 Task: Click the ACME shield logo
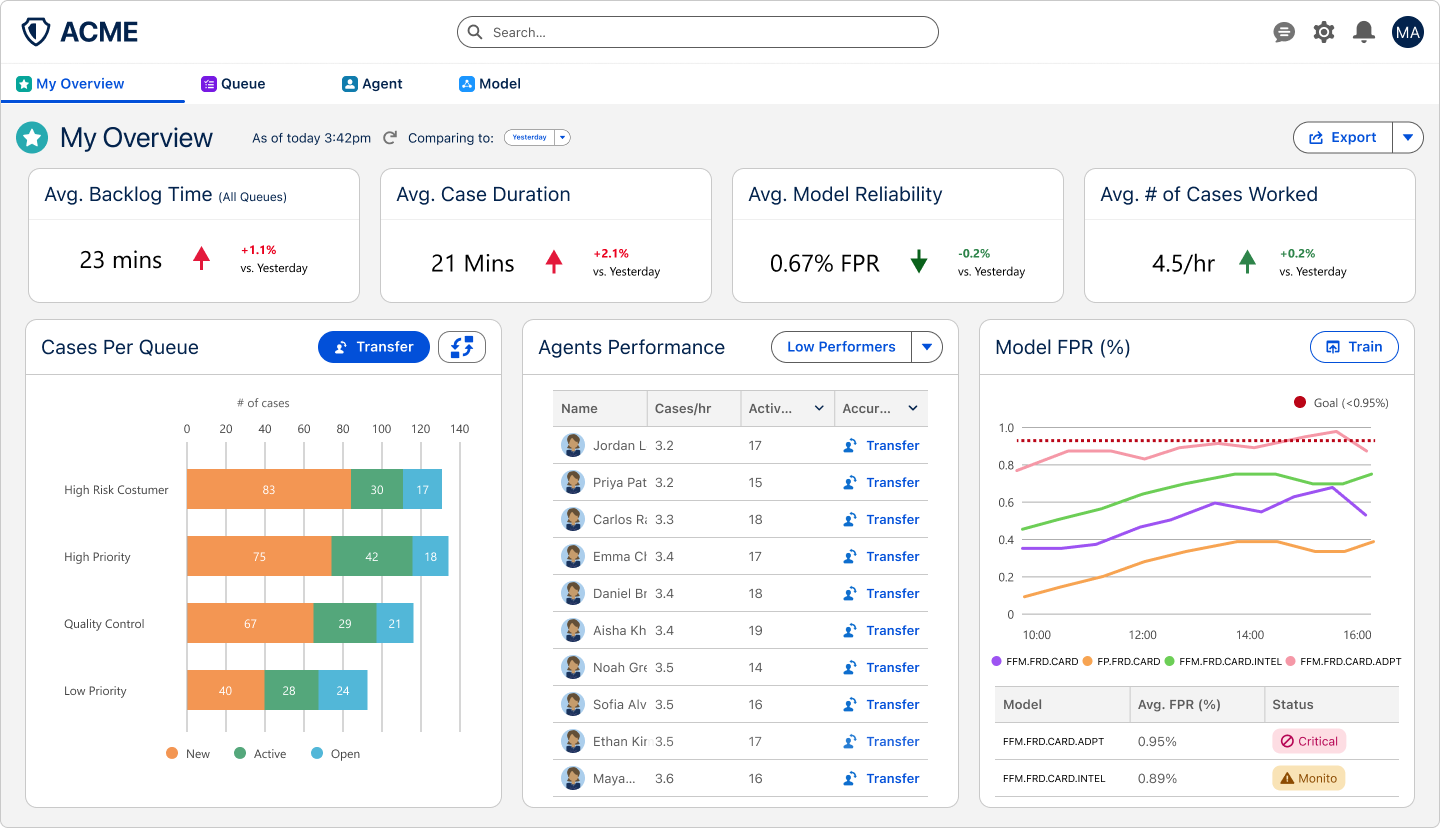pos(35,32)
